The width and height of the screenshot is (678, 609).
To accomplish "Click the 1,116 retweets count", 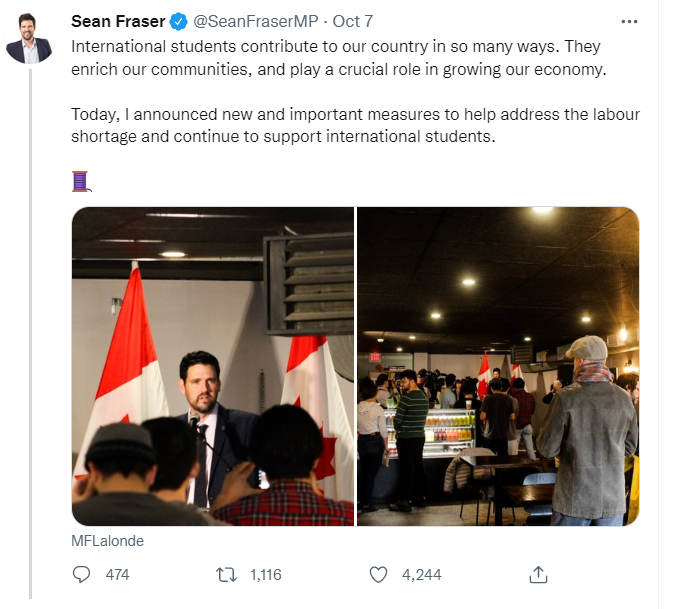I will point(265,575).
